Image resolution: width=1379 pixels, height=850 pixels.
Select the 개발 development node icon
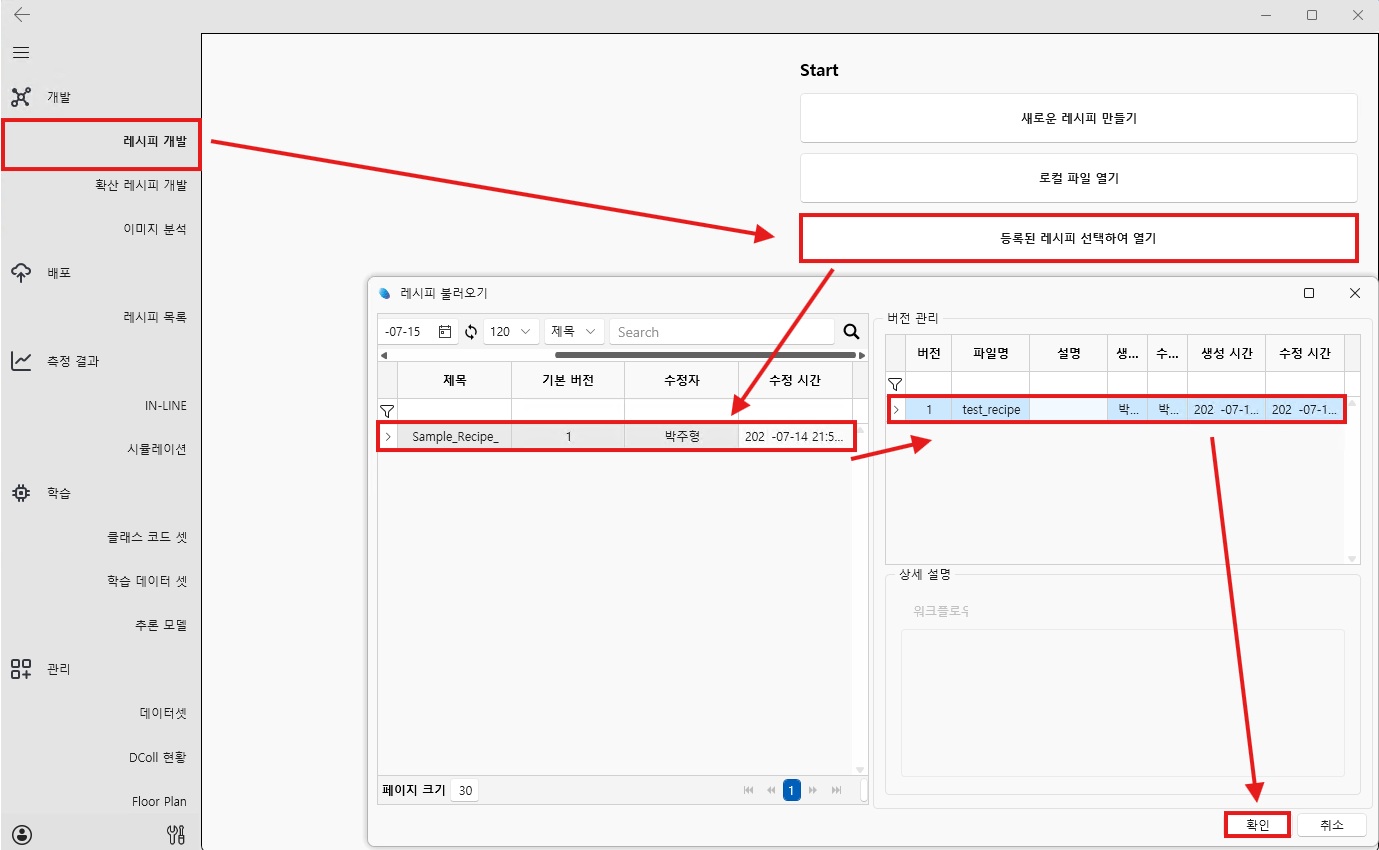[x=20, y=96]
